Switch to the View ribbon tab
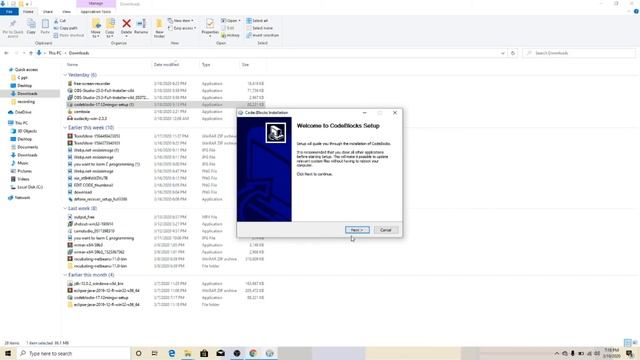 [66, 11]
